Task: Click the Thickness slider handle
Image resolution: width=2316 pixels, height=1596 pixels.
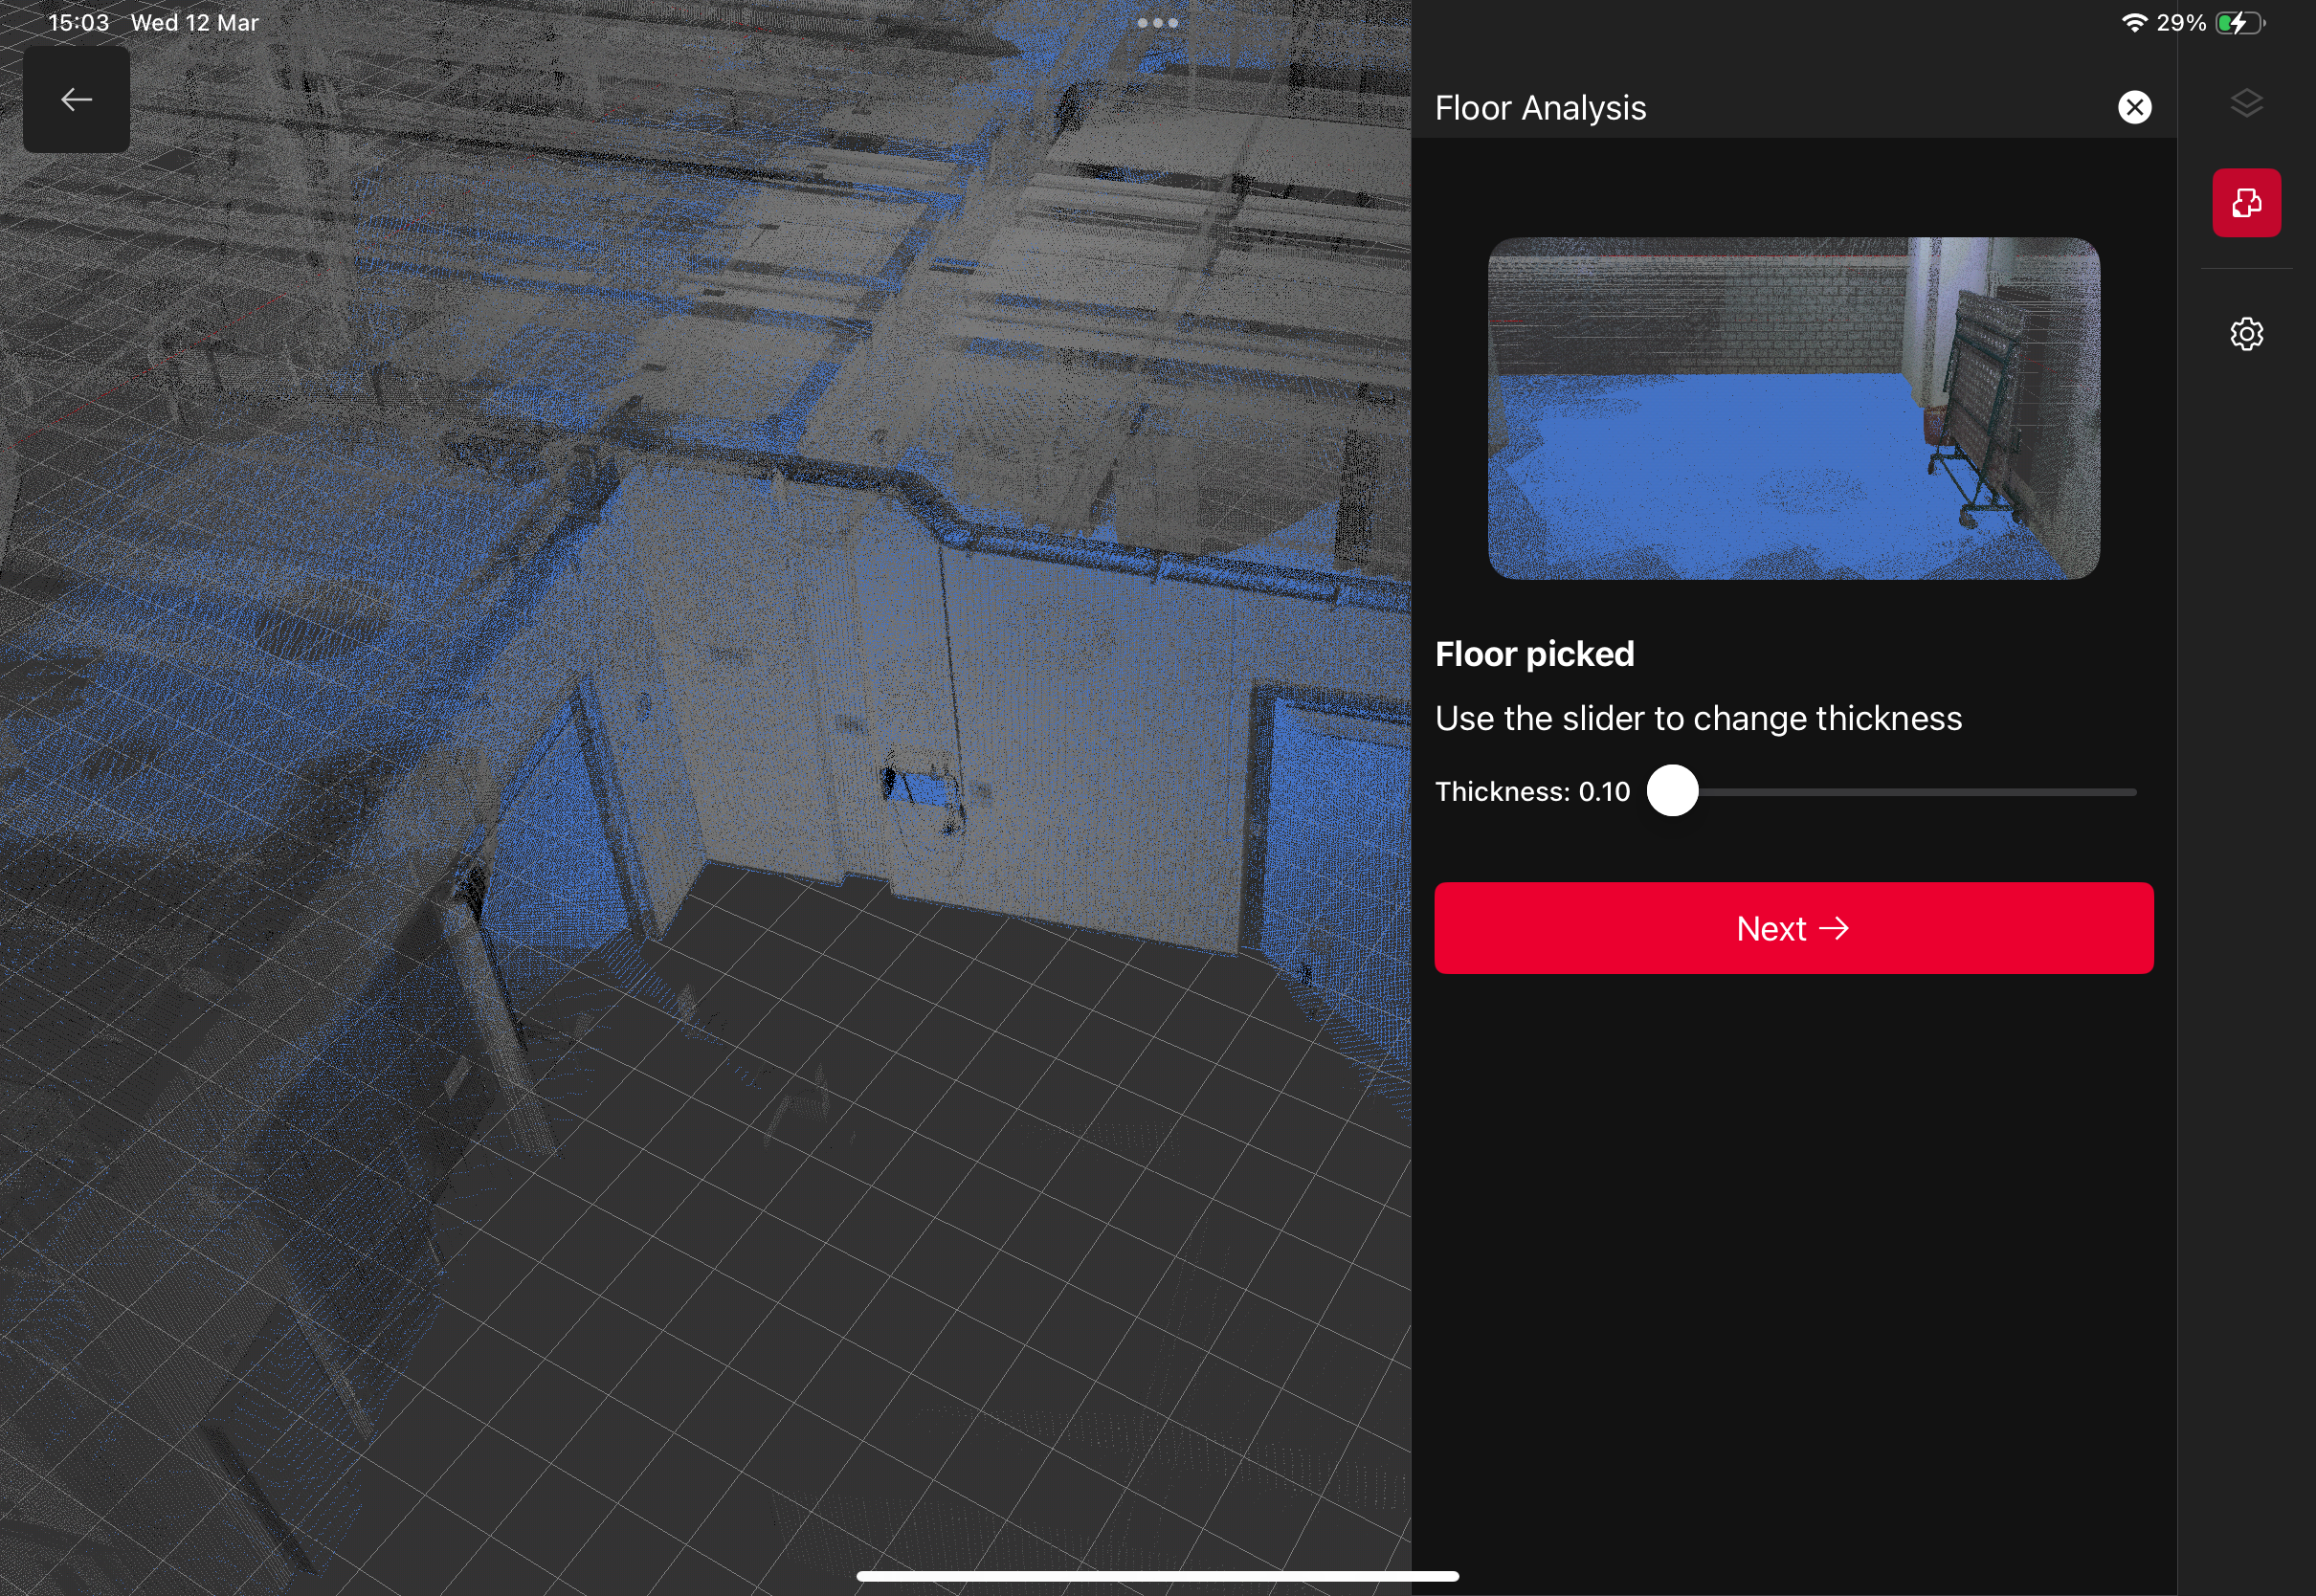Action: click(1672, 791)
